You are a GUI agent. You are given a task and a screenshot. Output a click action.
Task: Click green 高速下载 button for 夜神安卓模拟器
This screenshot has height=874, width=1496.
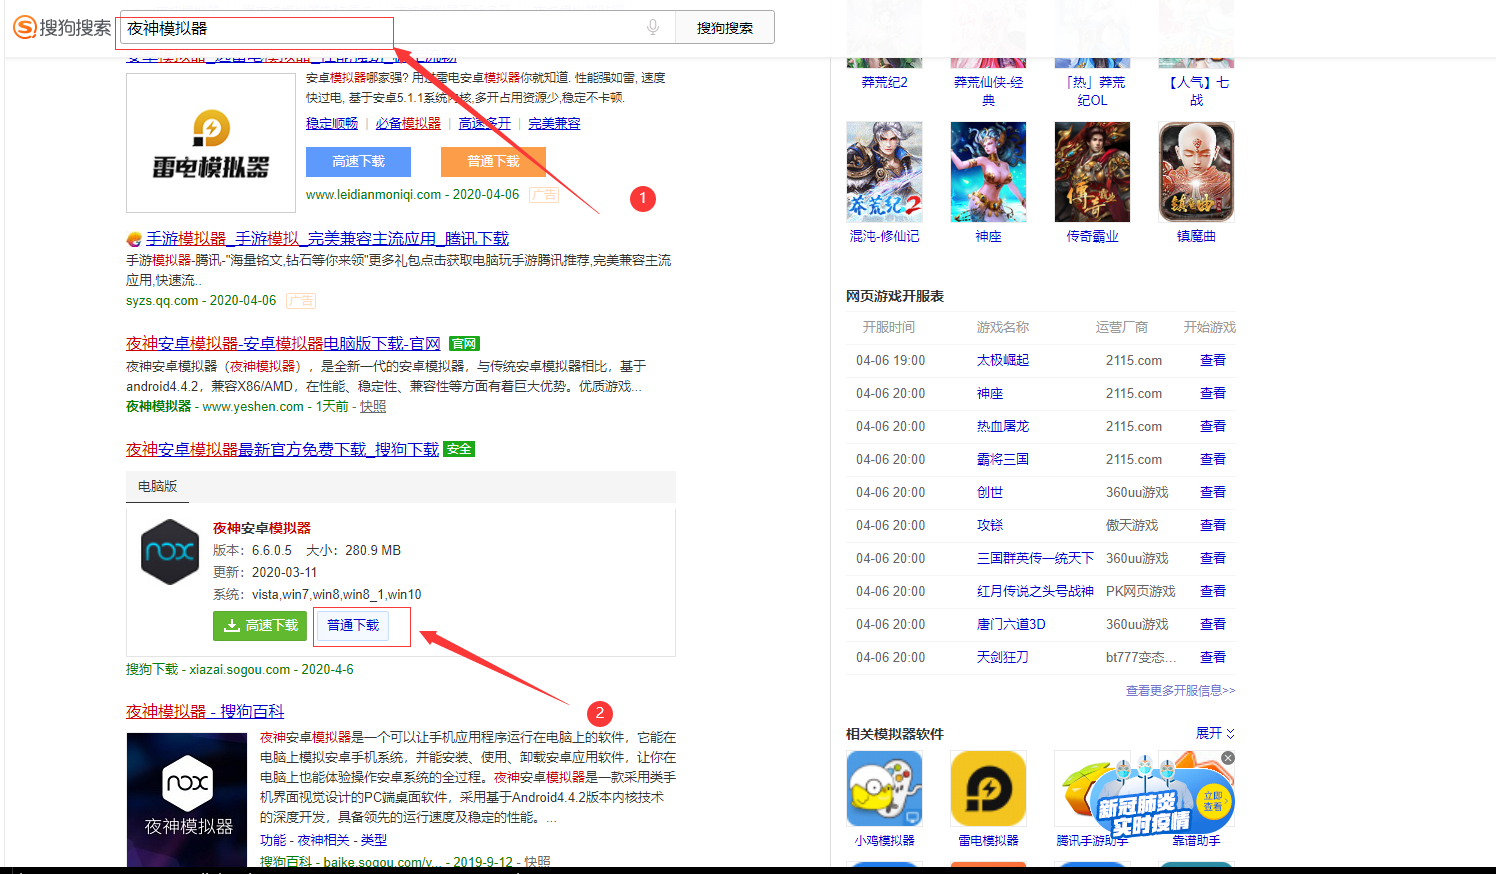[x=260, y=625]
